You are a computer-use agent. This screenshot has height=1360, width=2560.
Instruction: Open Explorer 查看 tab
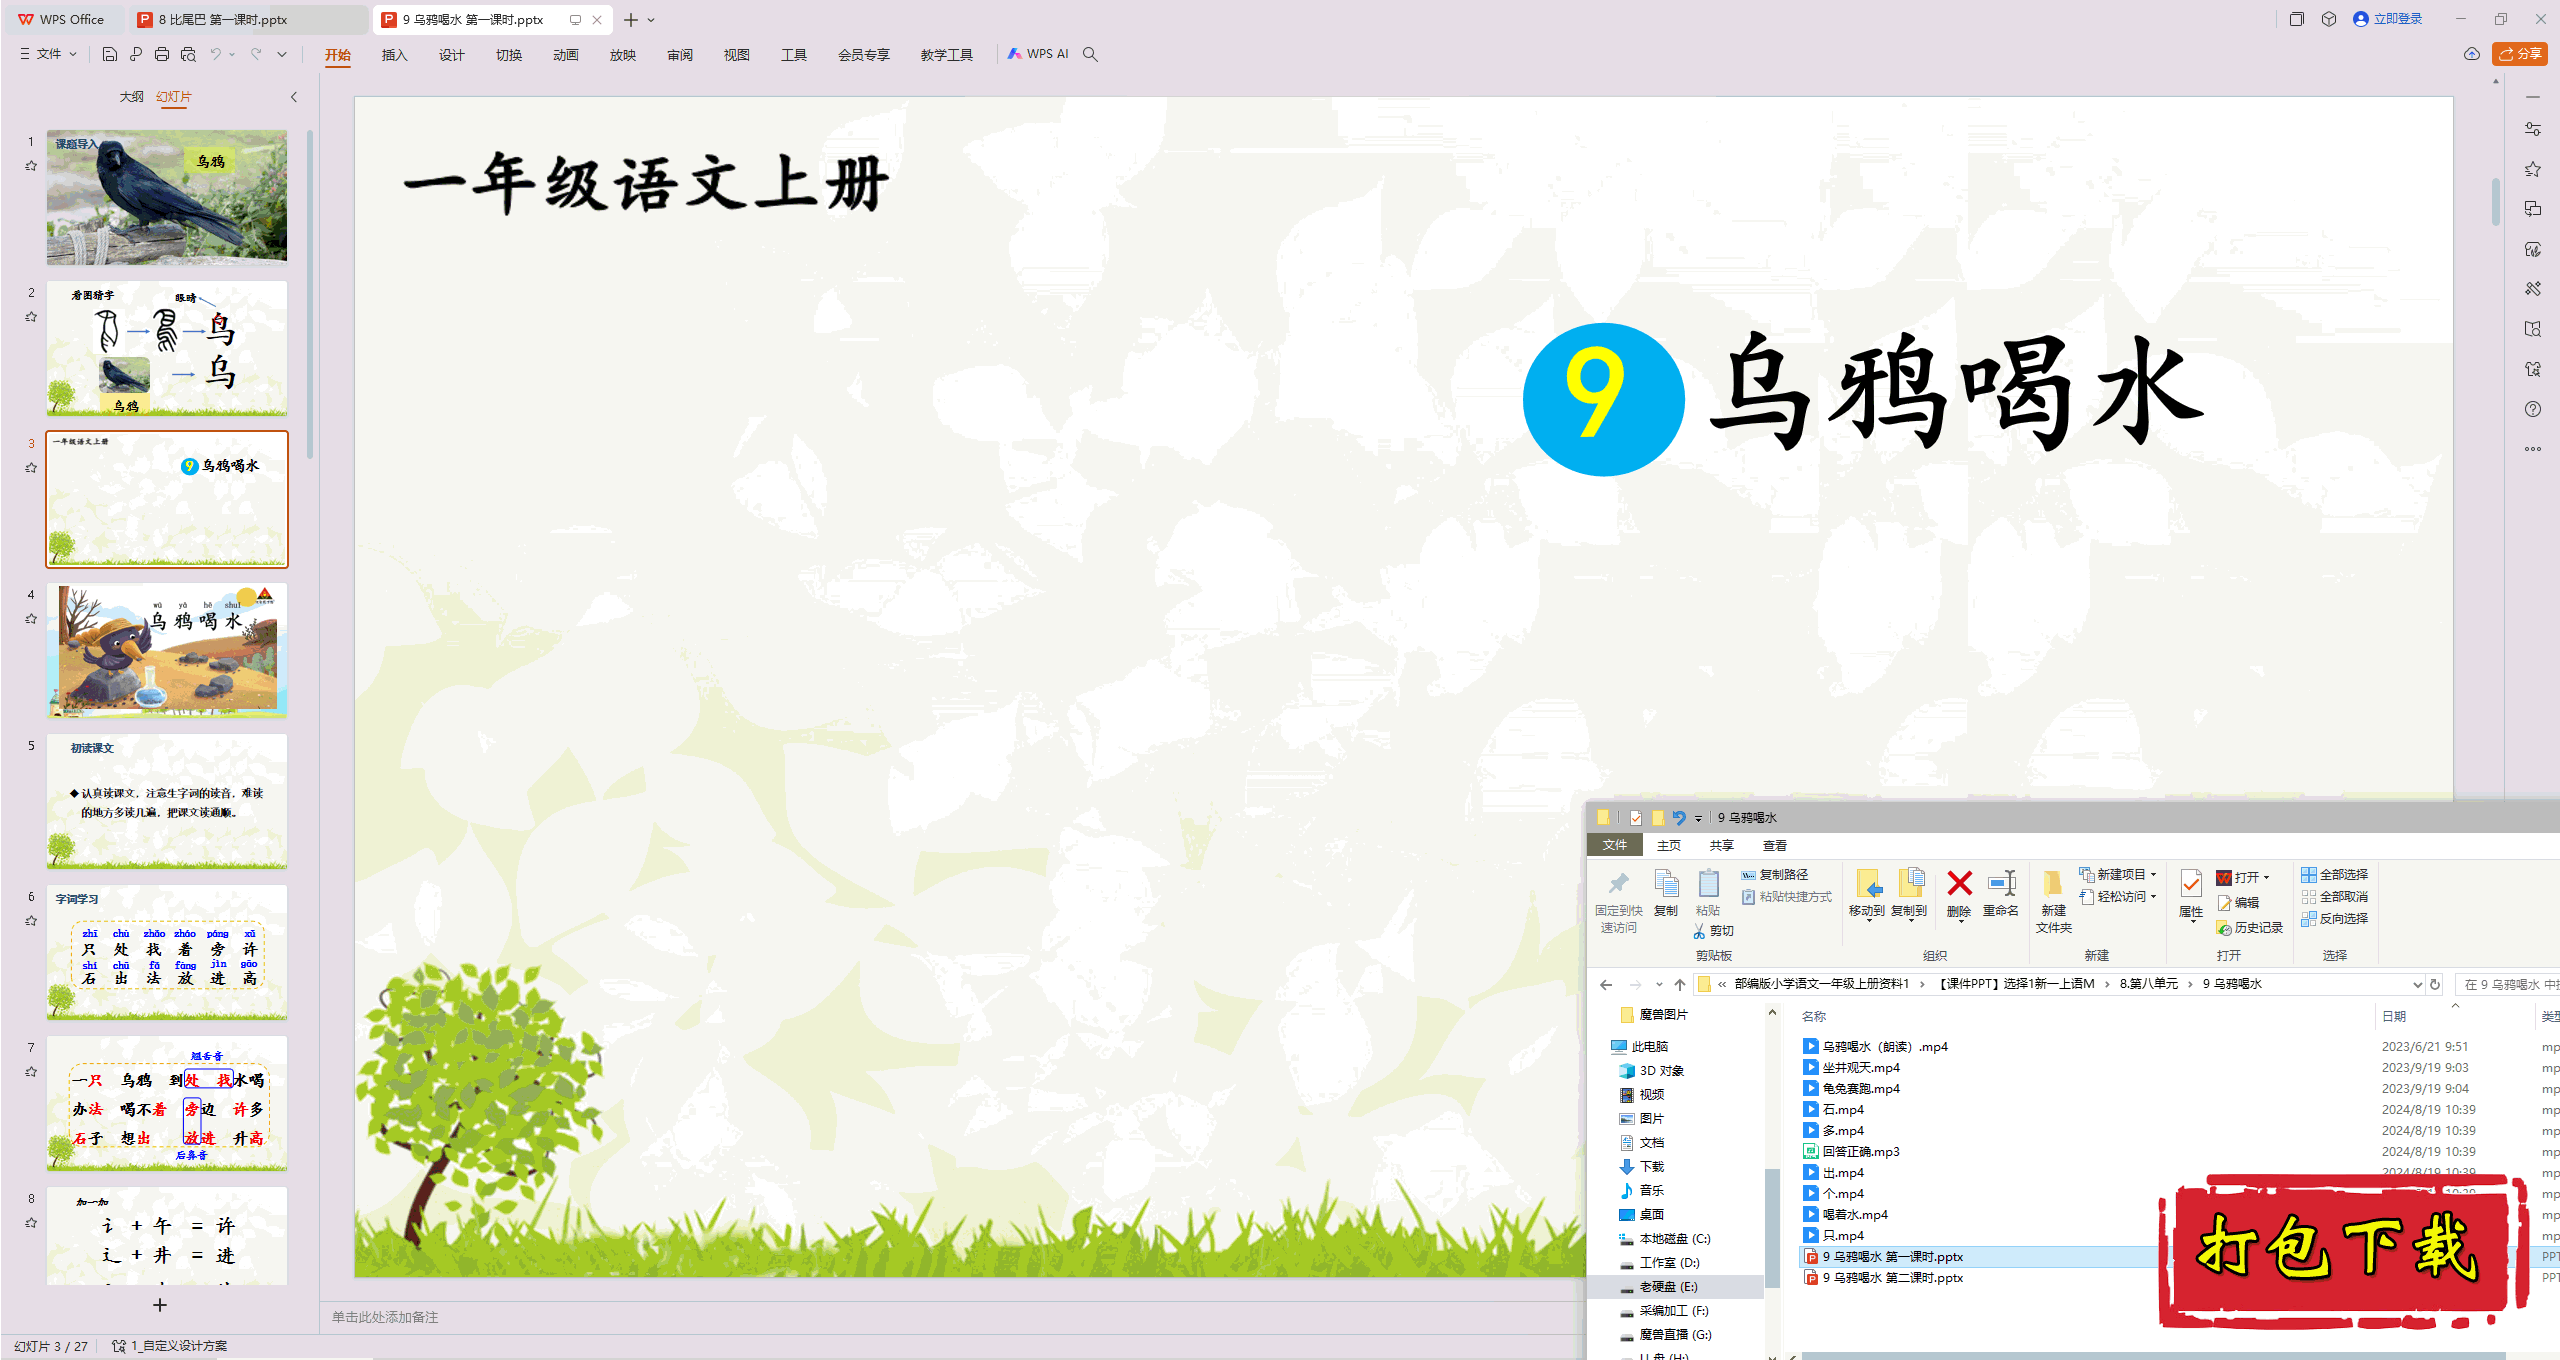pos(1775,846)
